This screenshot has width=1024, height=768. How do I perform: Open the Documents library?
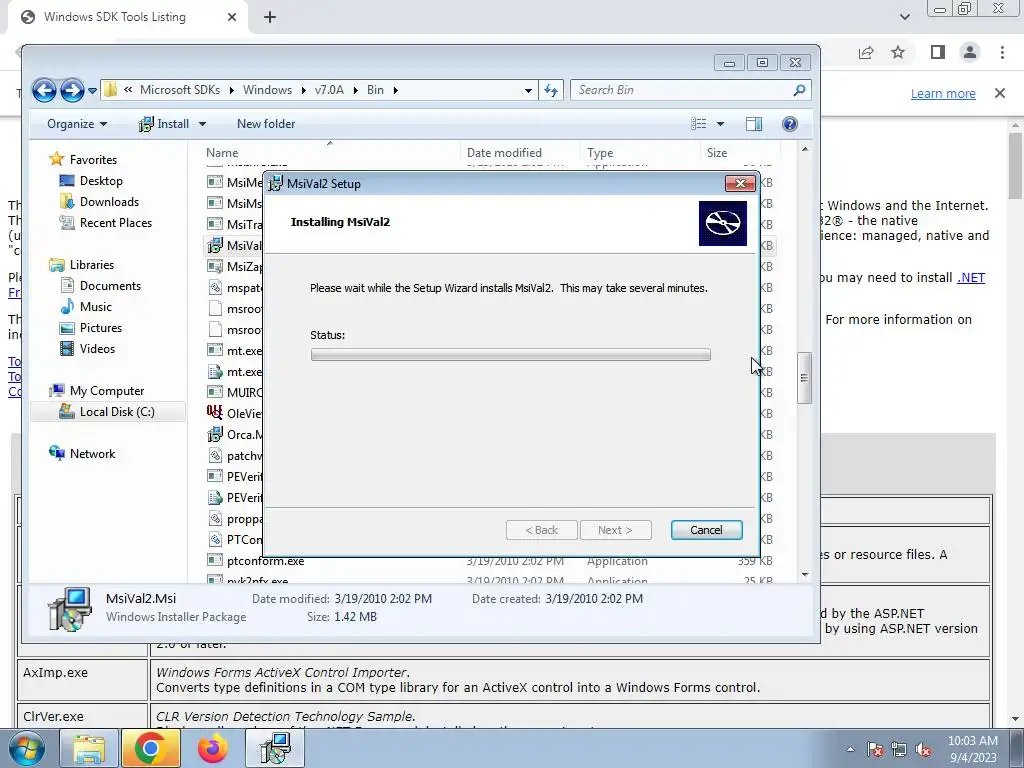click(x=110, y=285)
